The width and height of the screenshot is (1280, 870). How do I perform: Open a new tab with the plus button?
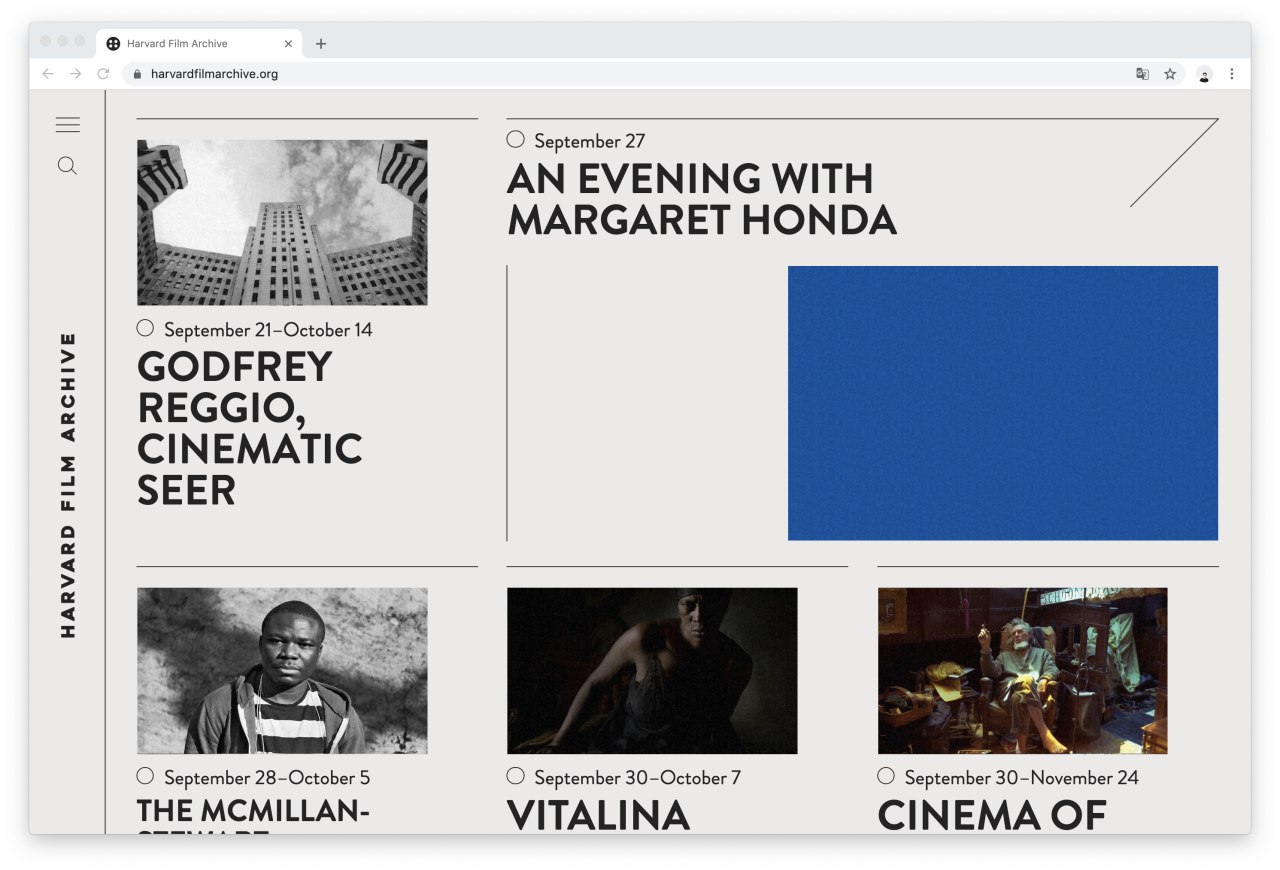coord(321,44)
